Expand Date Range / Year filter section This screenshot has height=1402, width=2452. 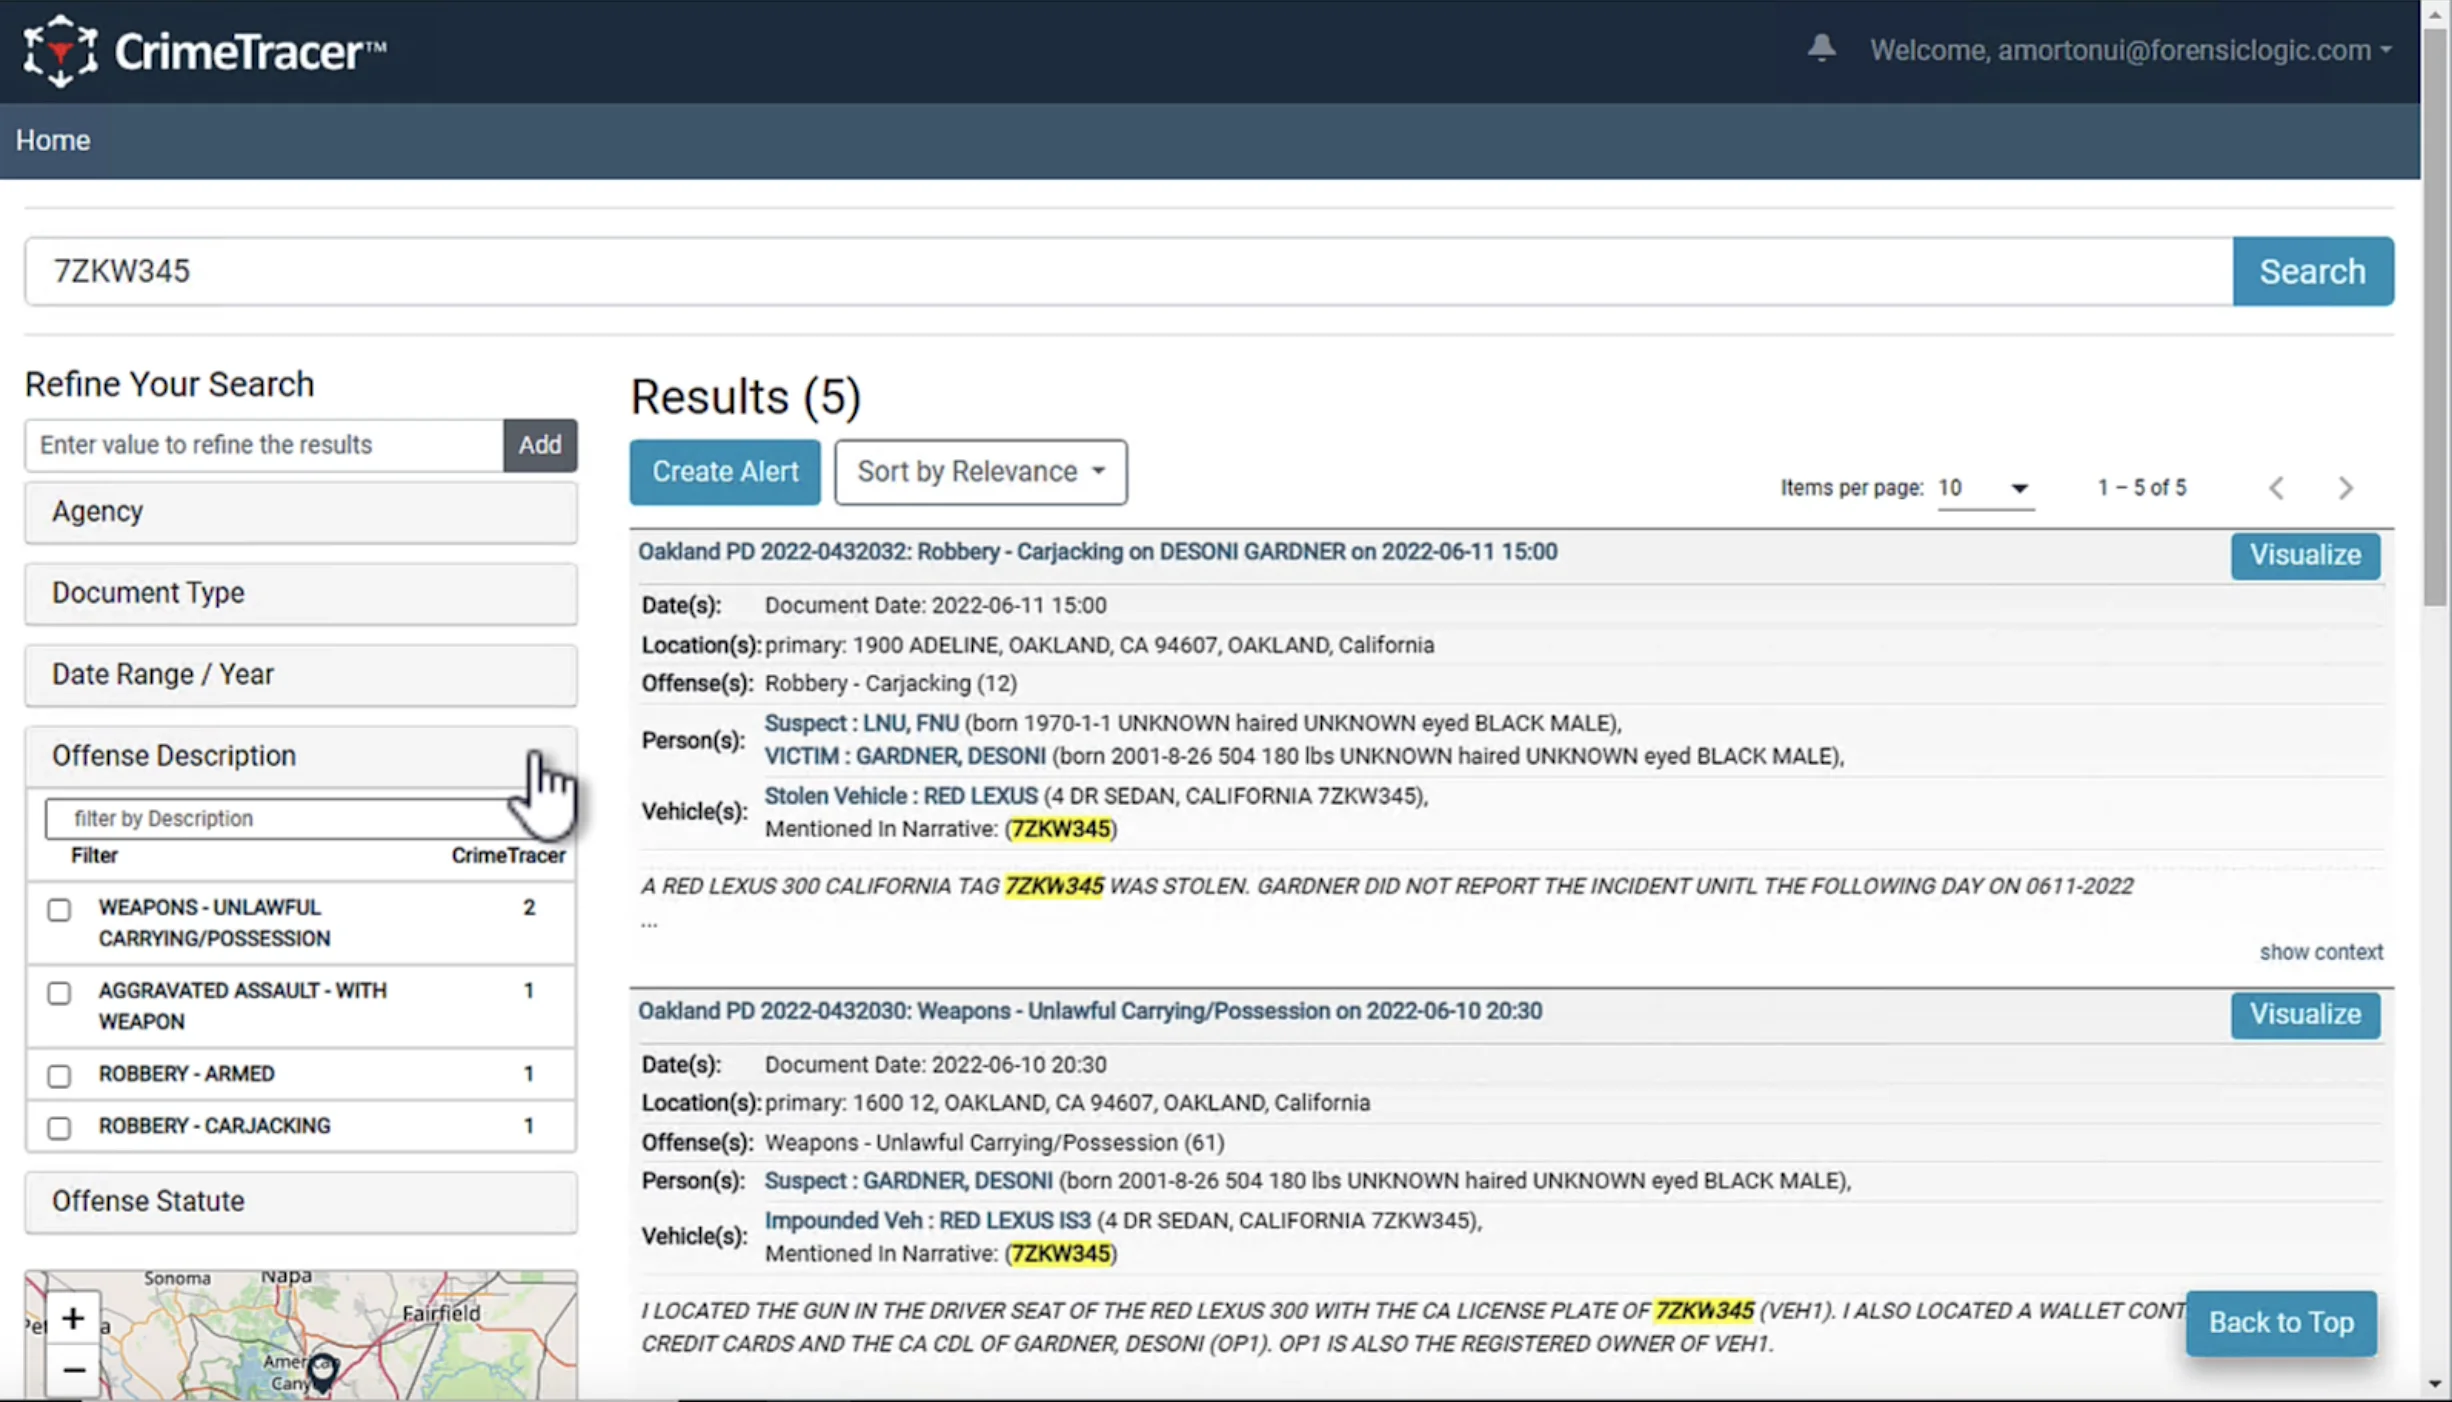300,675
